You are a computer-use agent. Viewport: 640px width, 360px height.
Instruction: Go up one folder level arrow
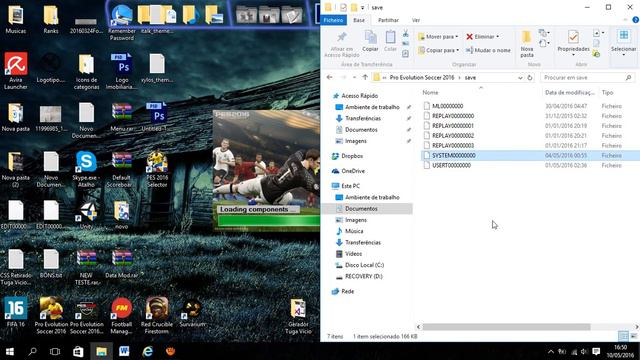click(365, 78)
